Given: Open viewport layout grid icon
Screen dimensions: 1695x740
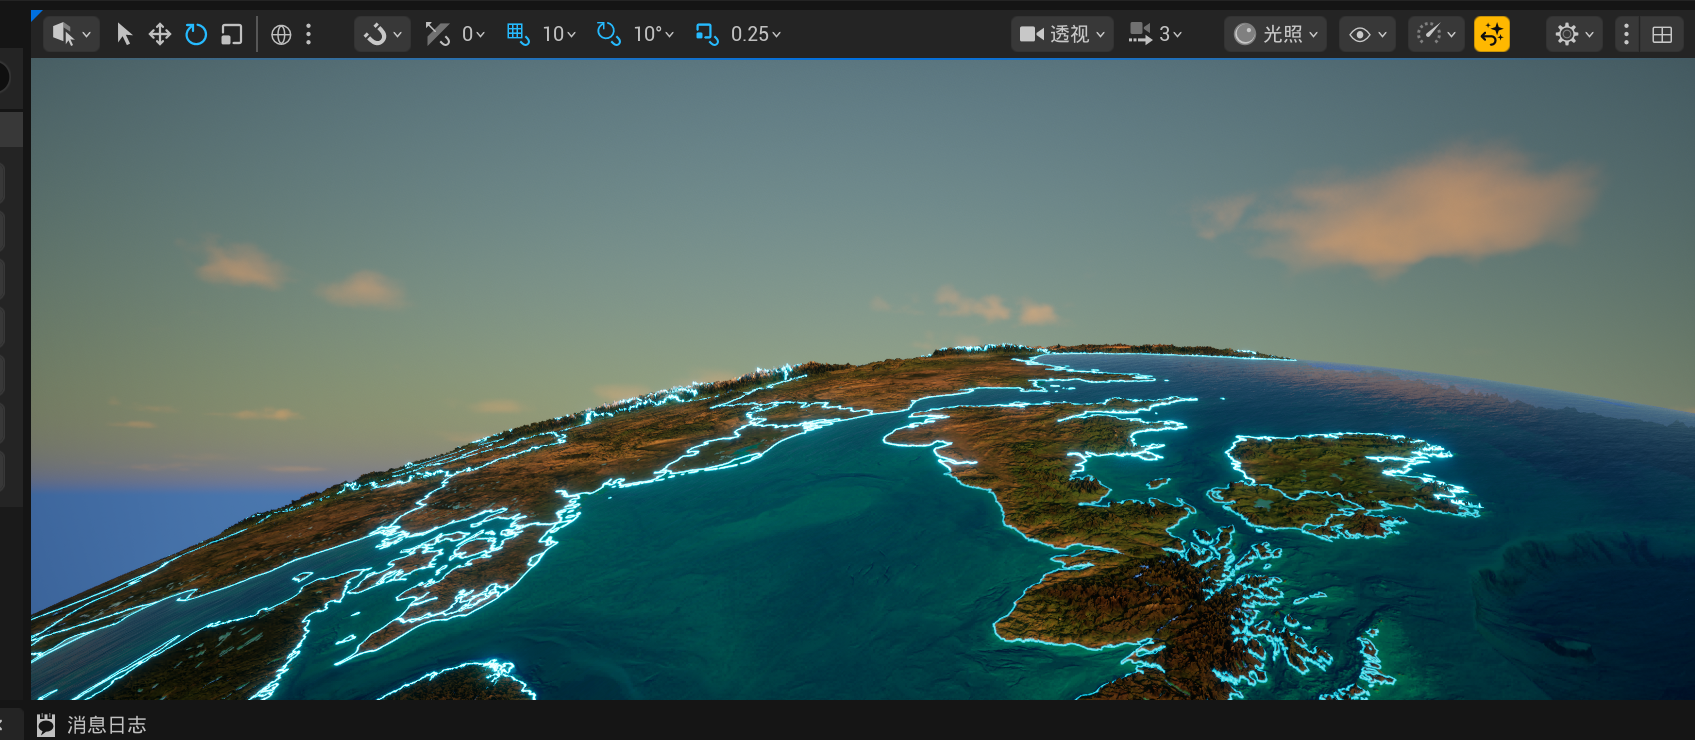Looking at the screenshot, I should tap(1662, 34).
